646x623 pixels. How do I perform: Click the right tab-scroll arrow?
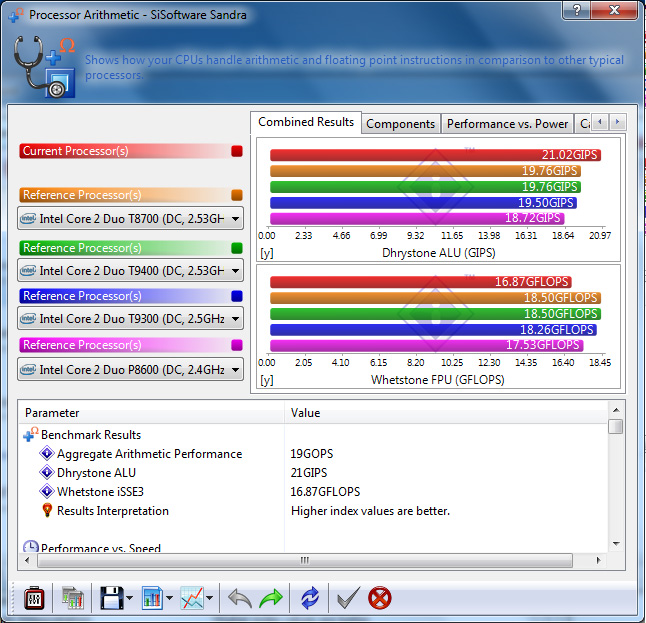click(617, 122)
